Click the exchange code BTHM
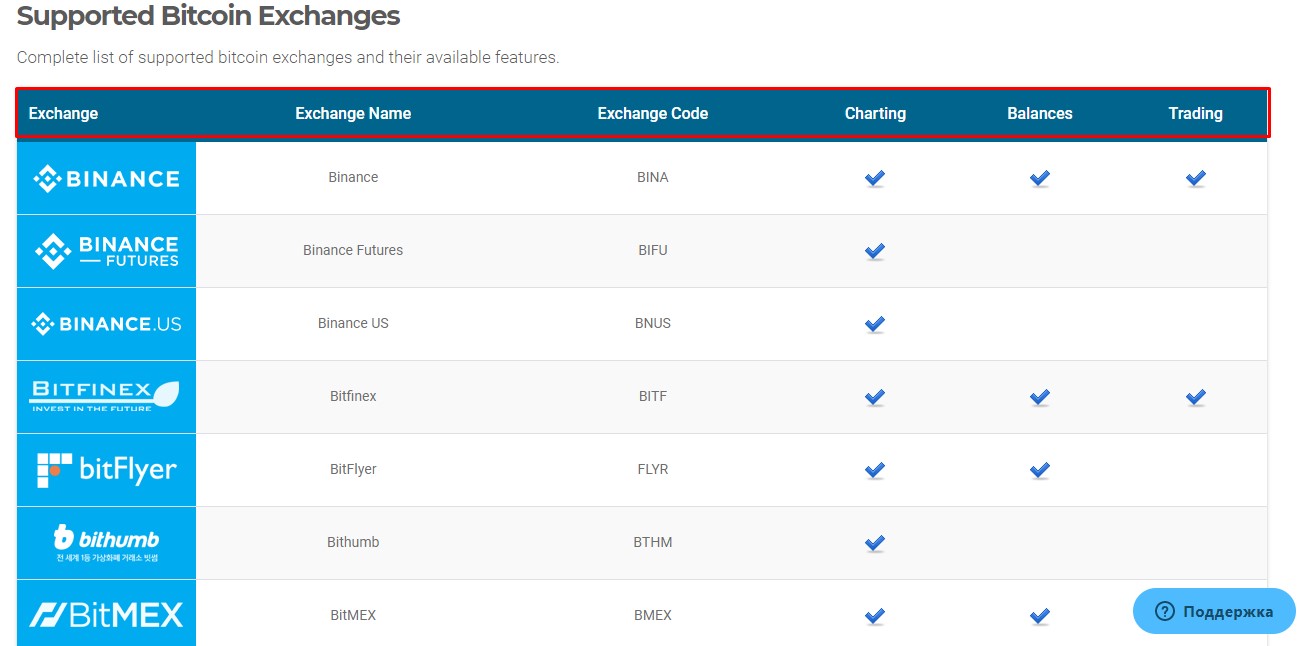Viewport: 1314px width, 646px height. pyautogui.click(x=653, y=542)
